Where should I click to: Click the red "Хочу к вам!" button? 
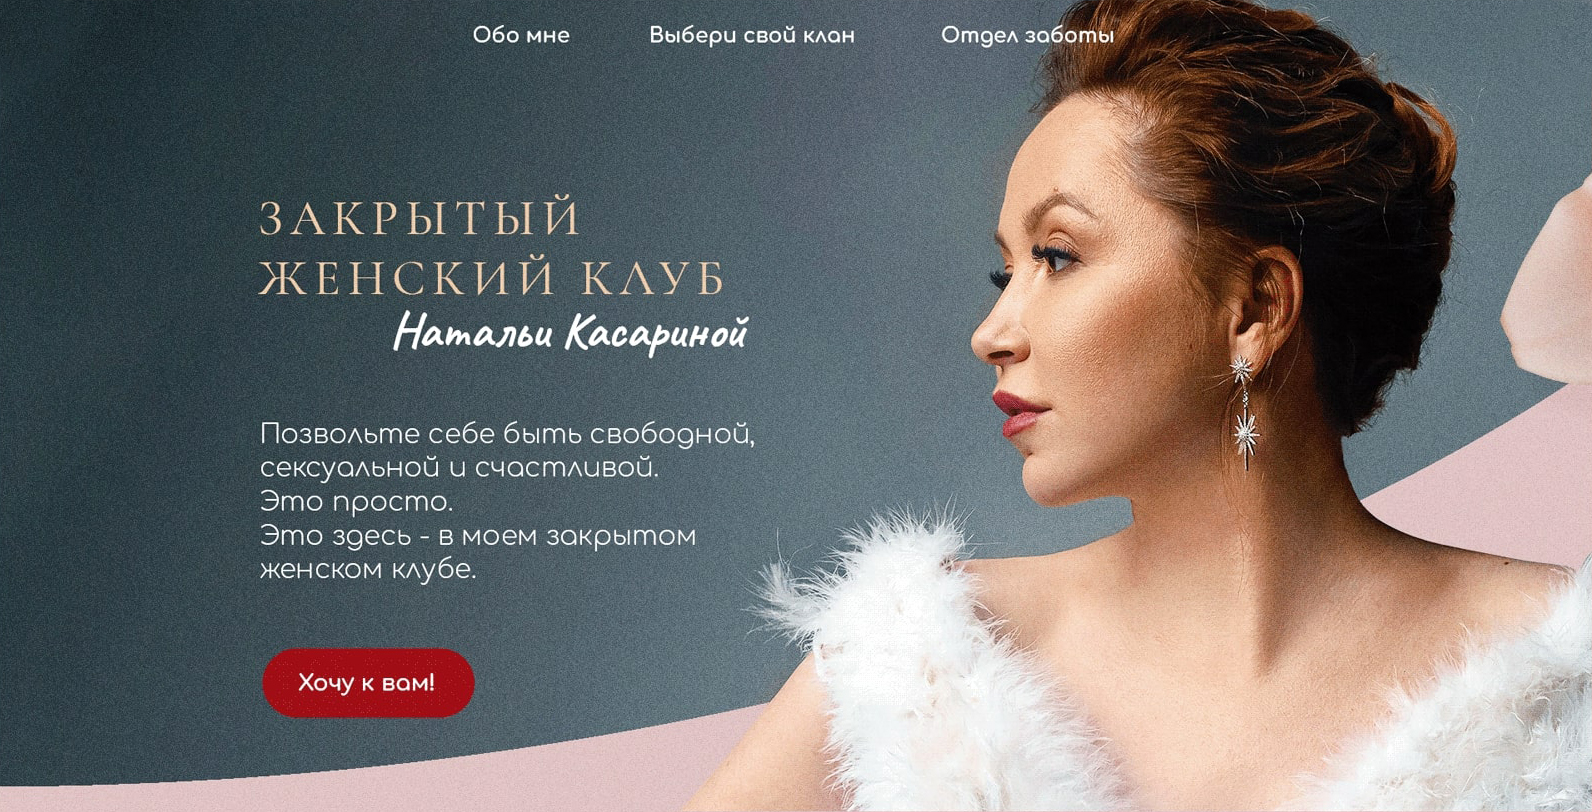(x=368, y=683)
